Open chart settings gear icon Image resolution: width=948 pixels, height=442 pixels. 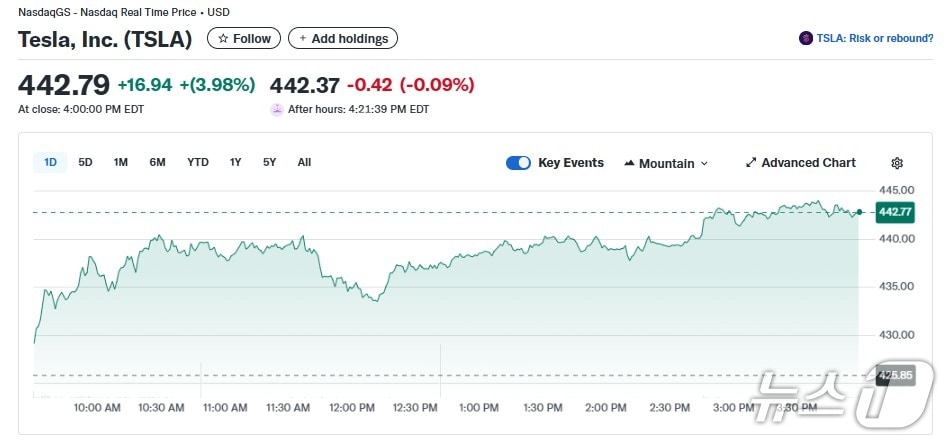tap(897, 163)
